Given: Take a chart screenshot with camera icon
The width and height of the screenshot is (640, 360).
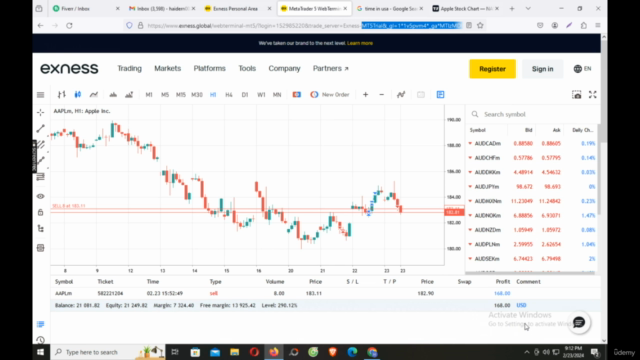Looking at the screenshot, I should (576, 95).
